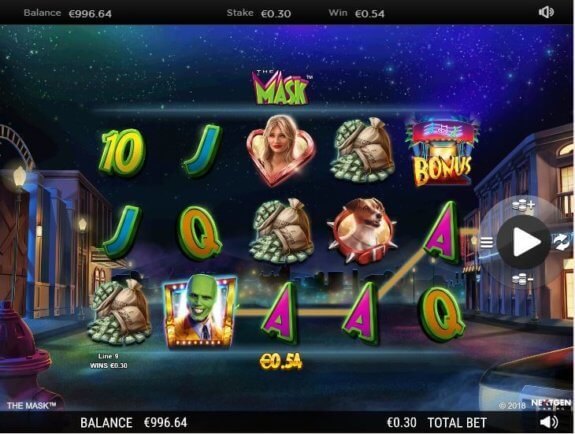The image size is (575, 434).
Task: Mute sound via top-right speaker icon
Action: pos(546,12)
